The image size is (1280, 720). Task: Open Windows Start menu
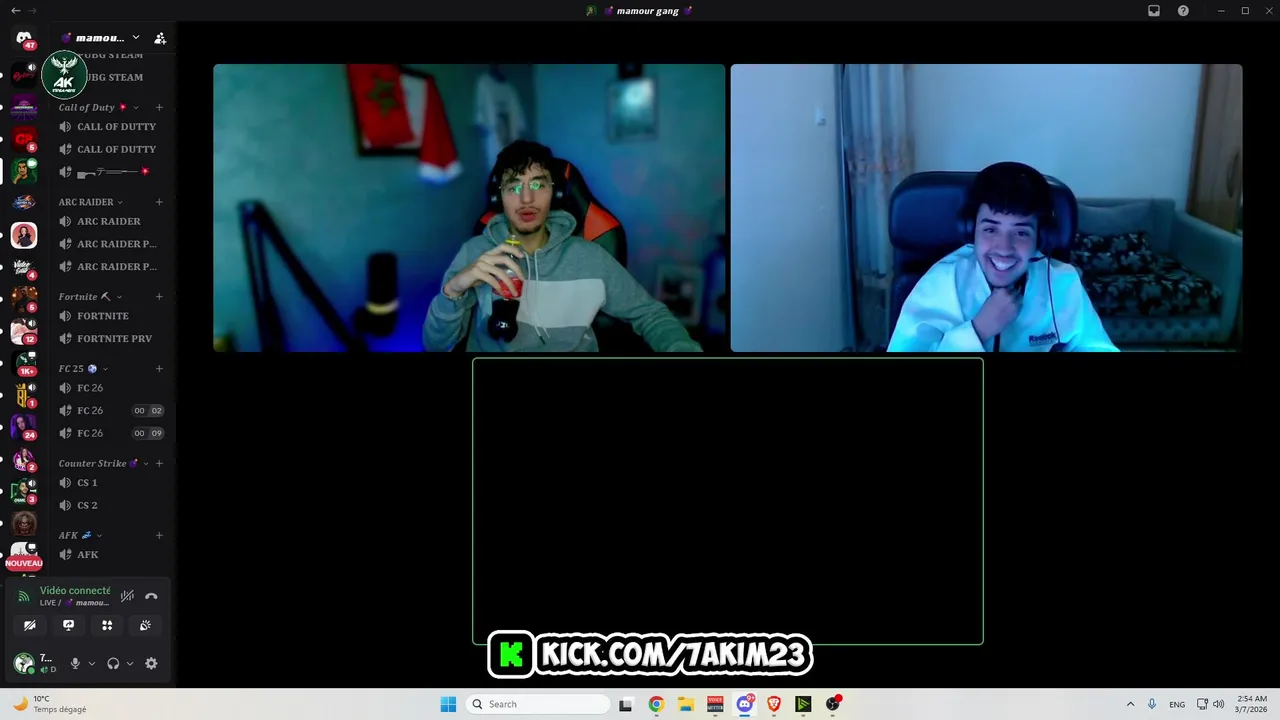click(448, 704)
